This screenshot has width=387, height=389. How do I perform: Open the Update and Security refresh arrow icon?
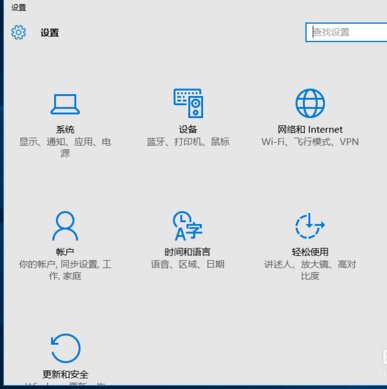65,348
